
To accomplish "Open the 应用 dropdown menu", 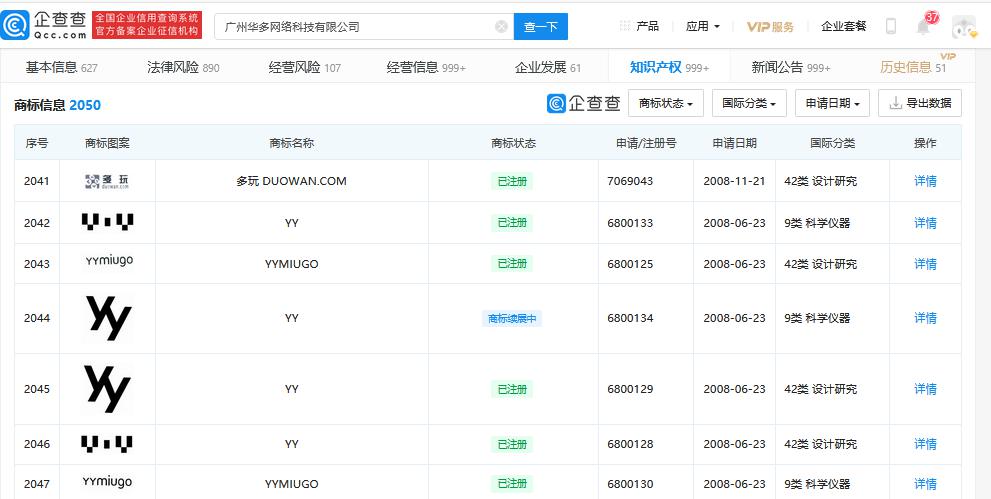I will pos(702,26).
